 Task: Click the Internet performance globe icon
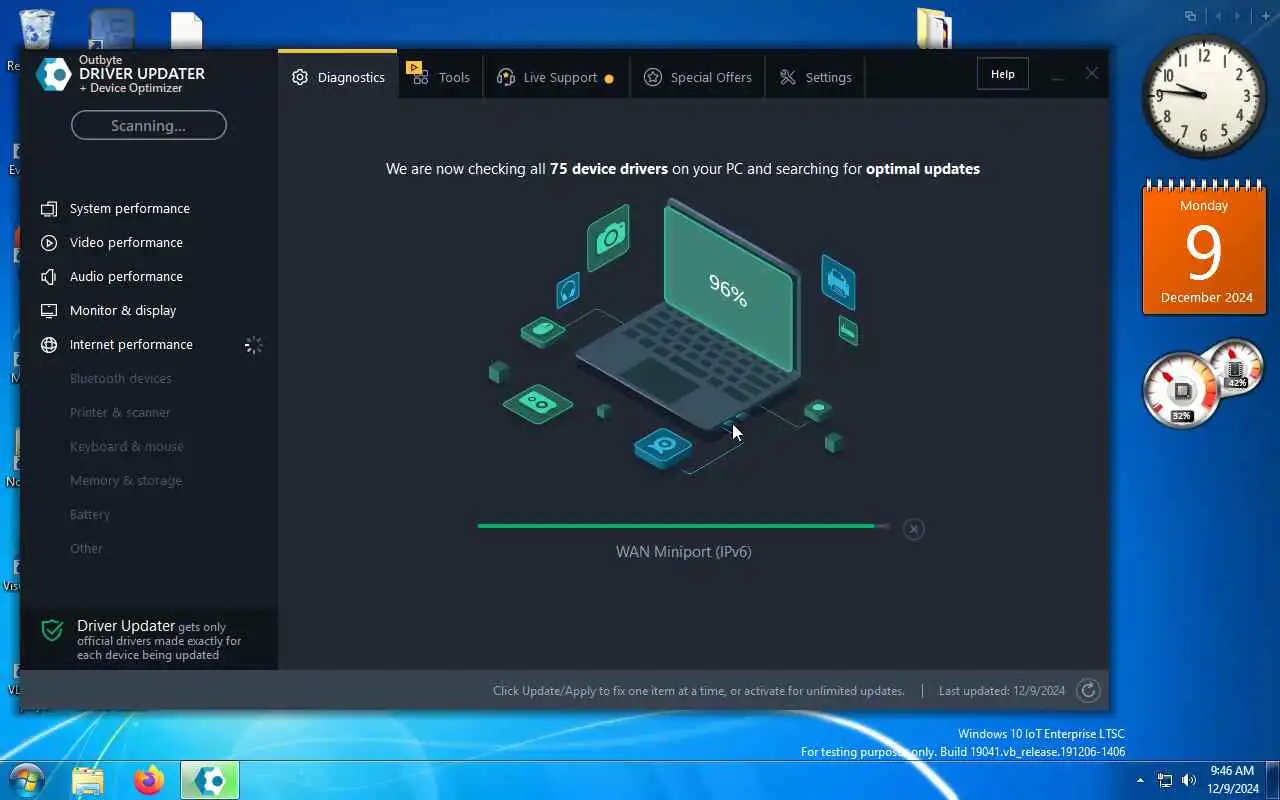pos(49,345)
